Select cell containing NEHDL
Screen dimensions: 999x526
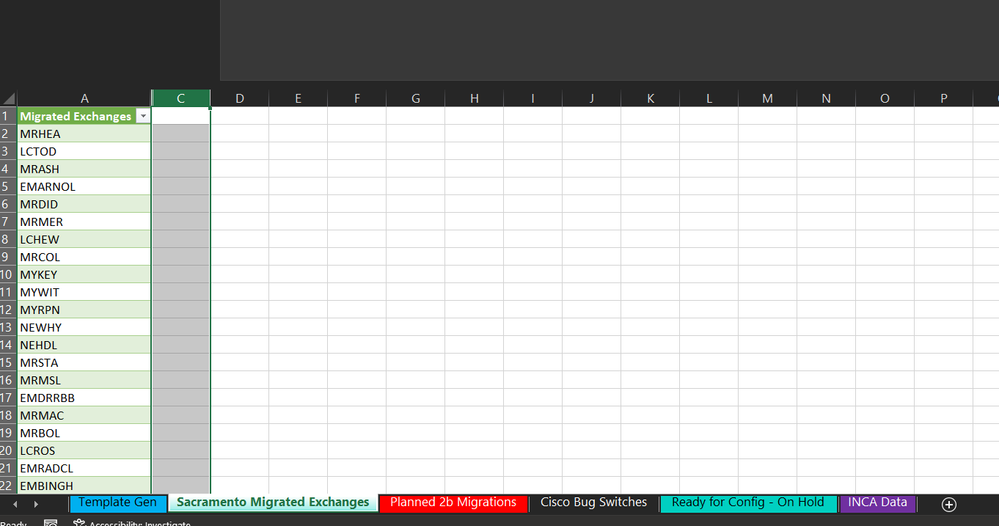pos(84,345)
